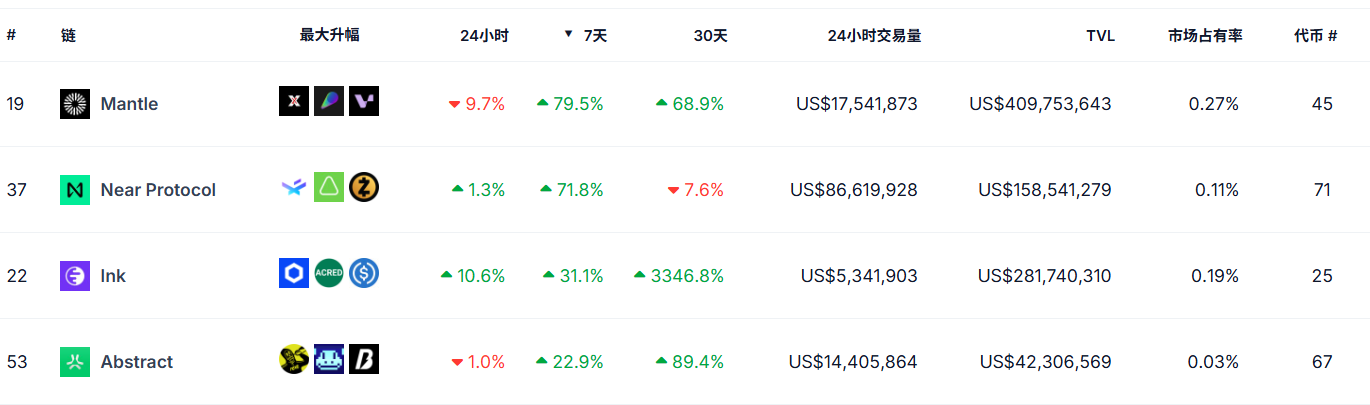1370x405 pixels.
Task: Sort by 24小时交易量 column header
Action: (874, 35)
